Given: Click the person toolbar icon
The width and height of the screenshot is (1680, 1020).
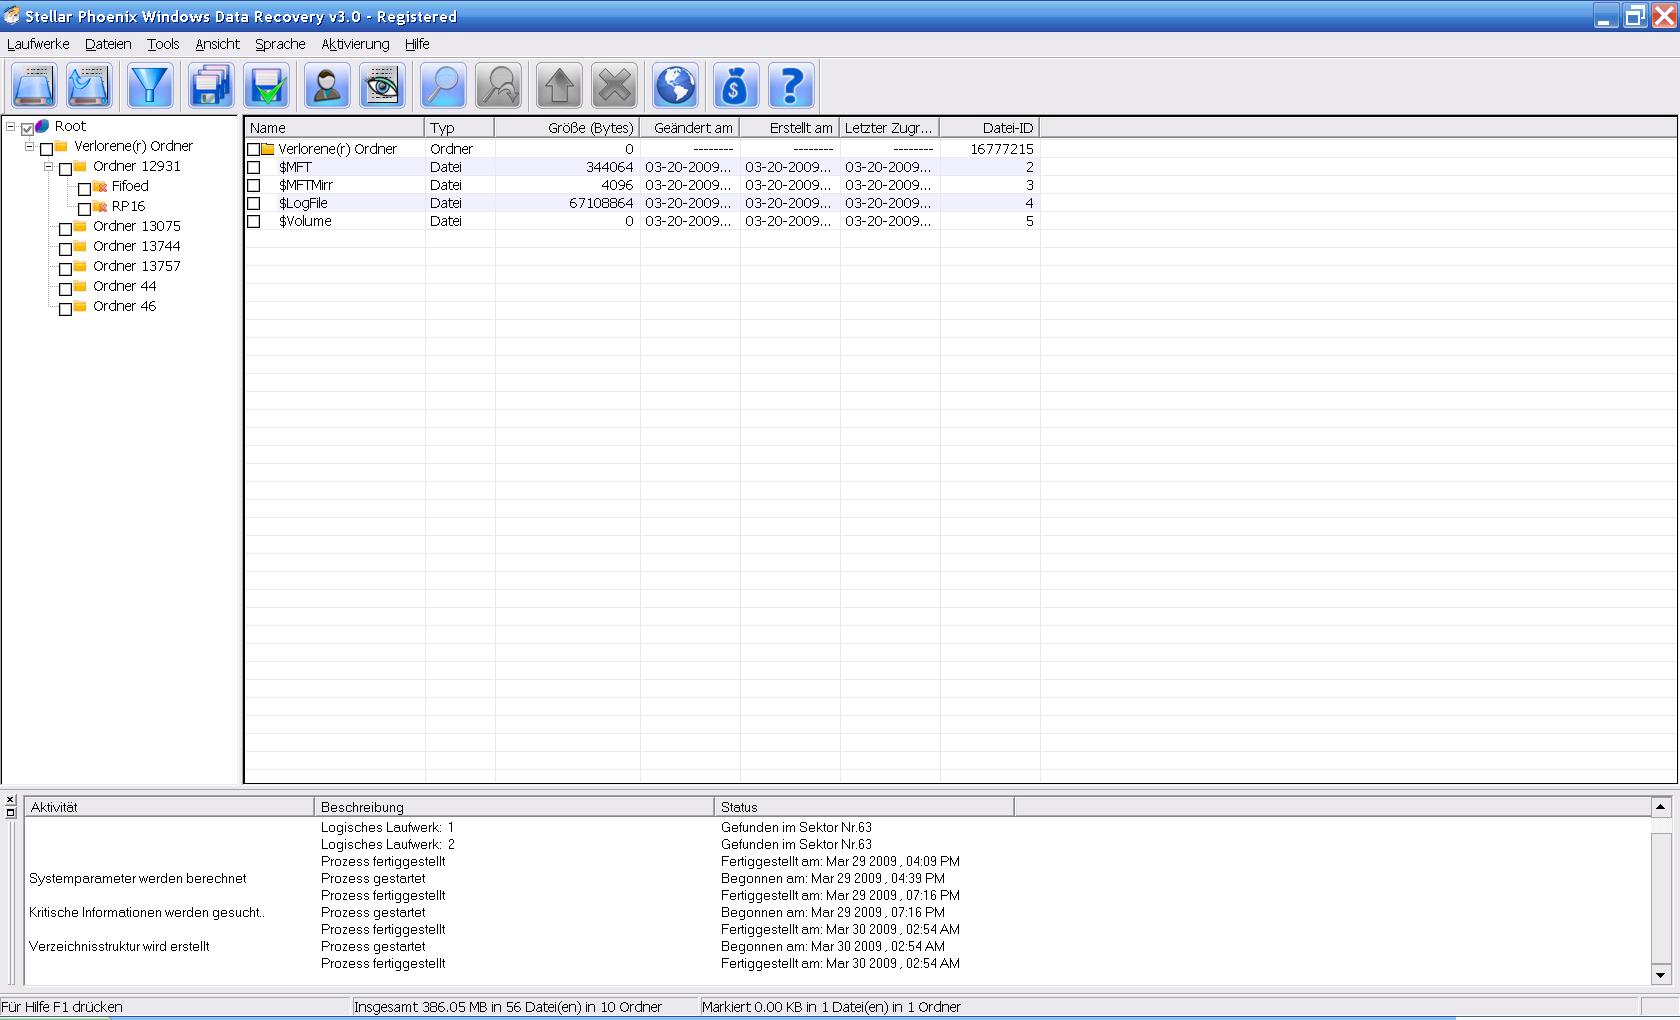Looking at the screenshot, I should tap(327, 86).
